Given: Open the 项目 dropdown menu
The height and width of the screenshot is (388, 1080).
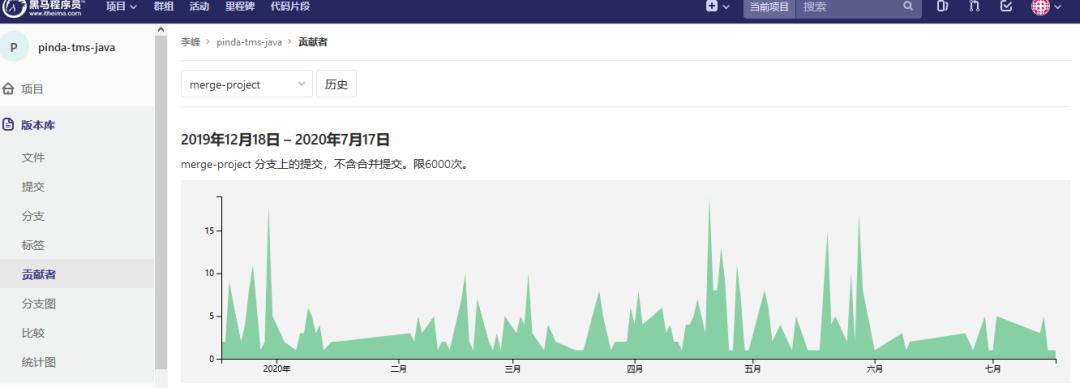Looking at the screenshot, I should [x=121, y=7].
